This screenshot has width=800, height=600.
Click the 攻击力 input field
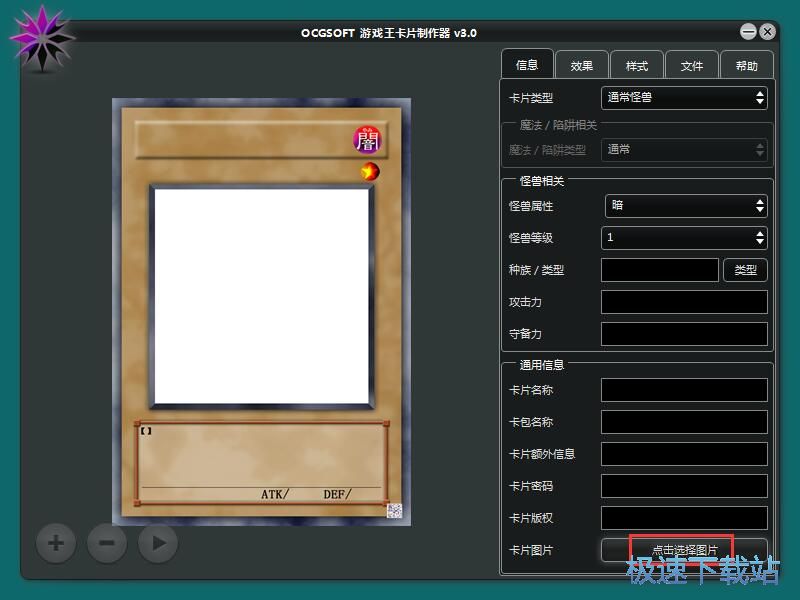(x=684, y=302)
